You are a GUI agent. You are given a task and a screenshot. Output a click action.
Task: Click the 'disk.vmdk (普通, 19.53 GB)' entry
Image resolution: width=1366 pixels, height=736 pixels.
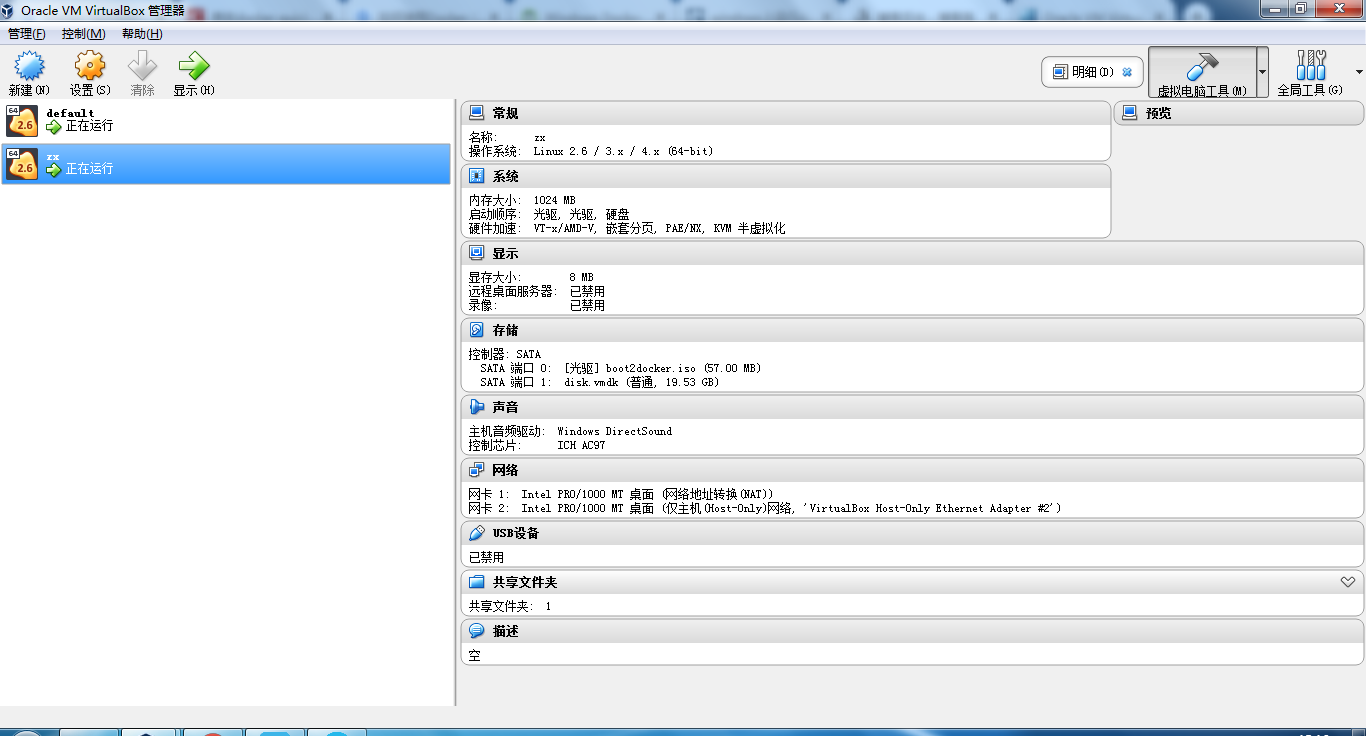642,382
